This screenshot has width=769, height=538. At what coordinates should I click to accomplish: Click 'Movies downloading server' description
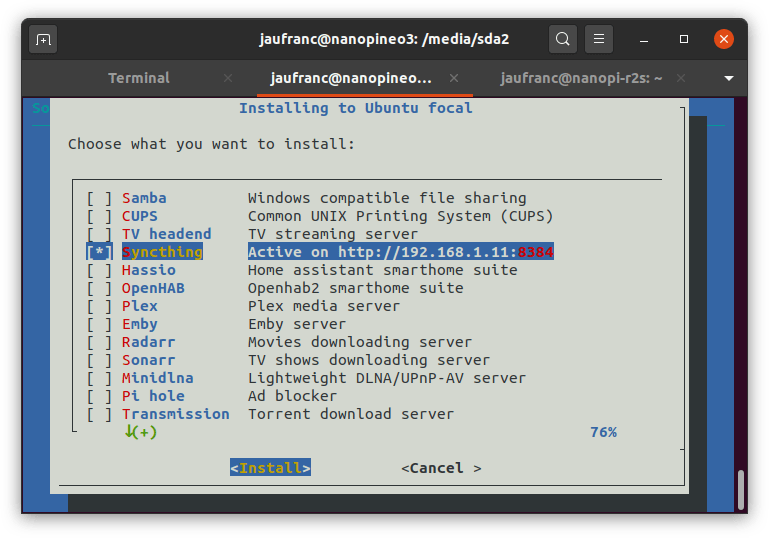pyautogui.click(x=360, y=342)
